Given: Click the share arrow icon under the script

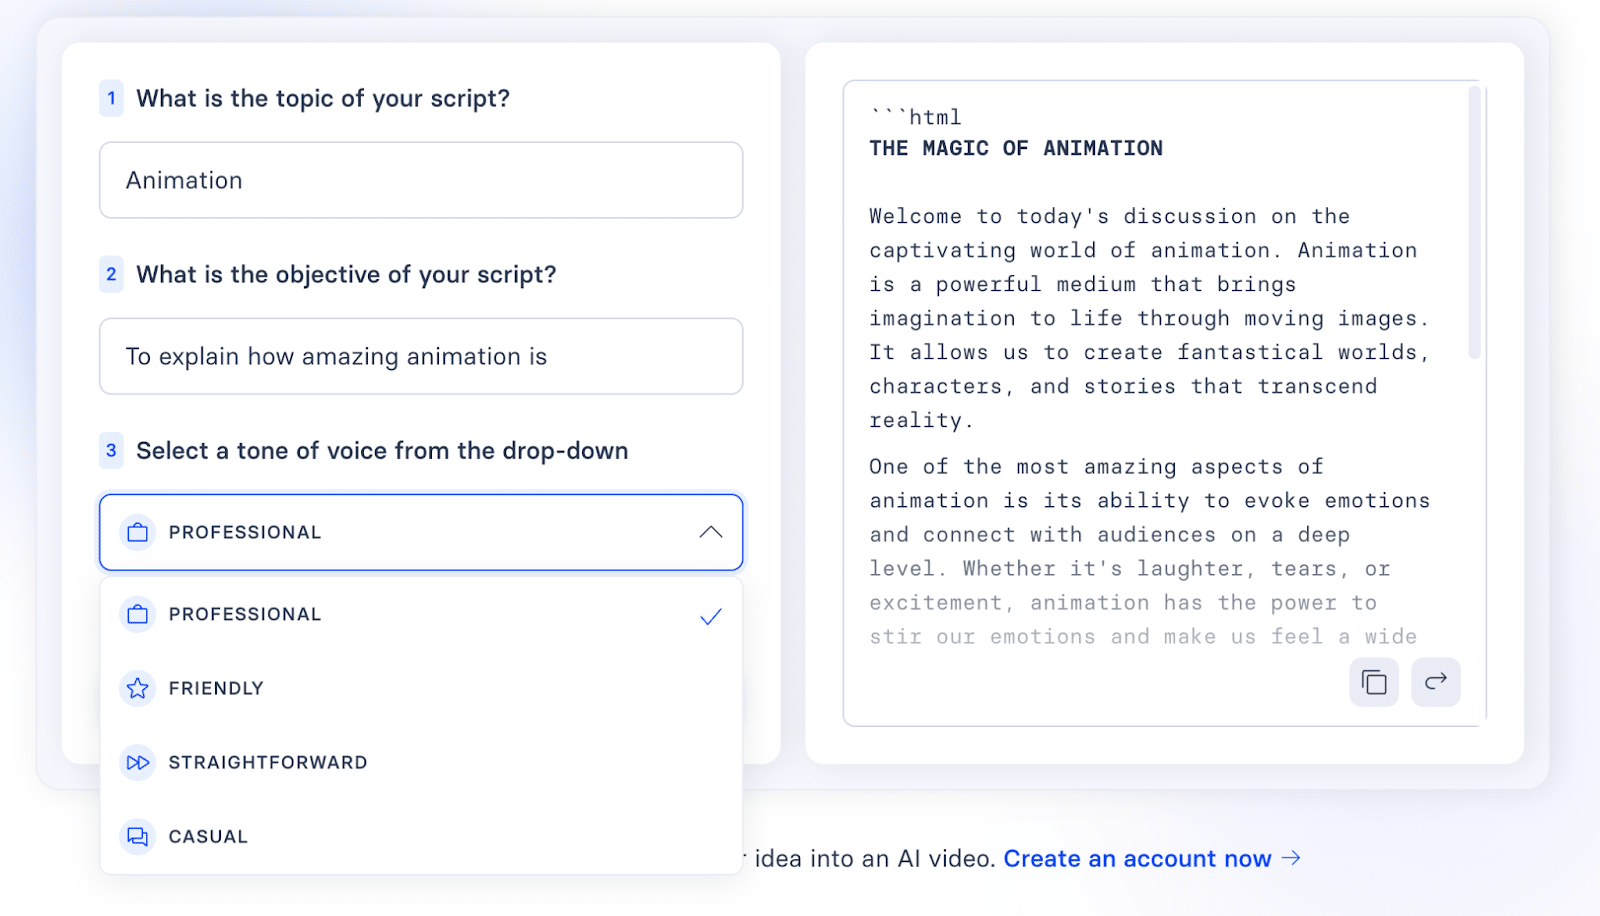Looking at the screenshot, I should click(1436, 682).
